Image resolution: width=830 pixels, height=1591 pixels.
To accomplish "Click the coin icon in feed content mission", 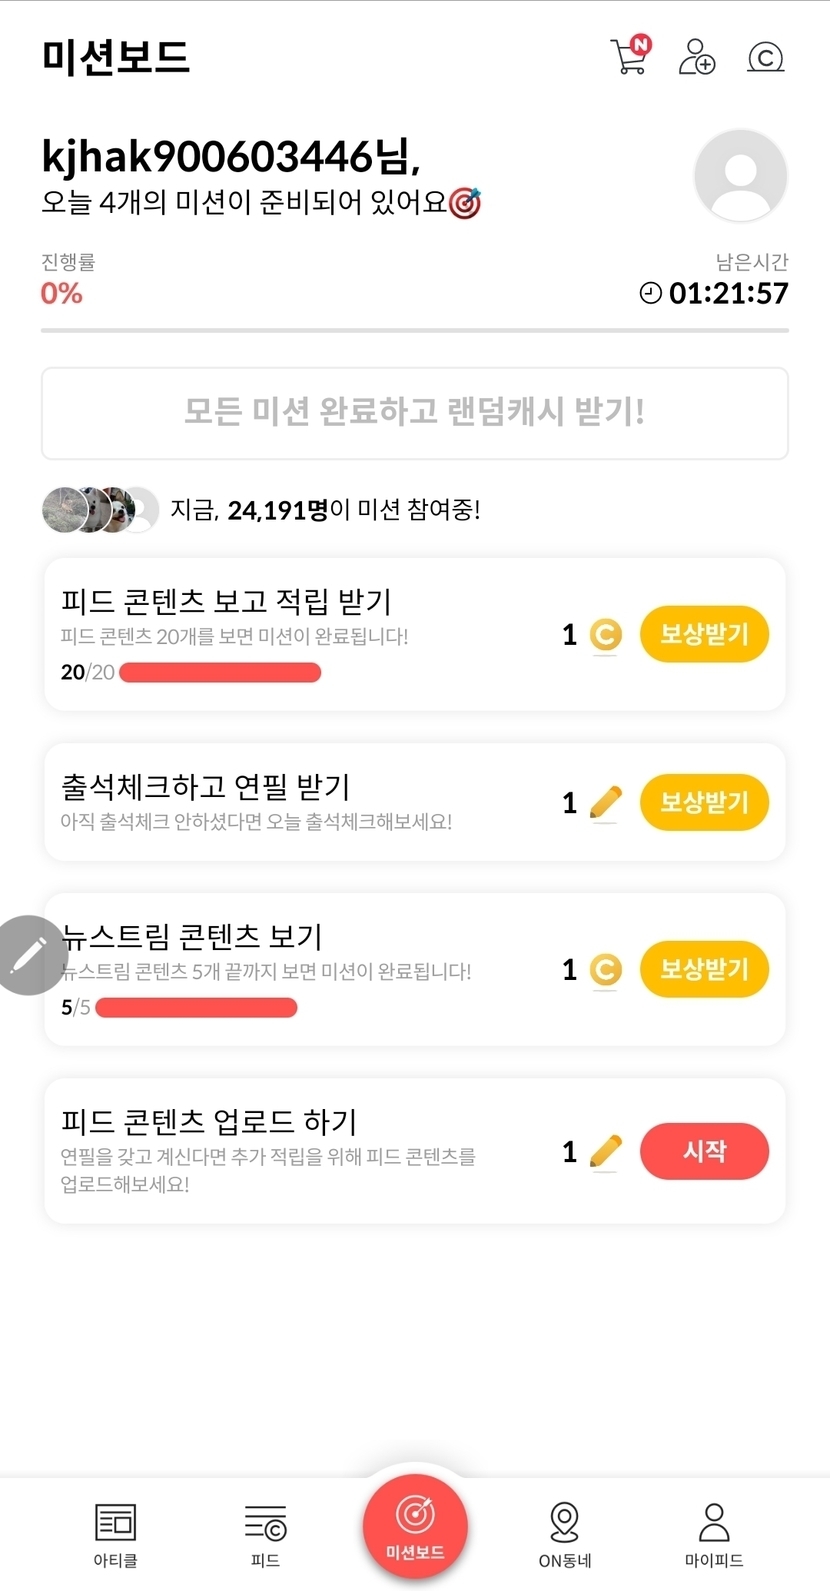I will (605, 635).
